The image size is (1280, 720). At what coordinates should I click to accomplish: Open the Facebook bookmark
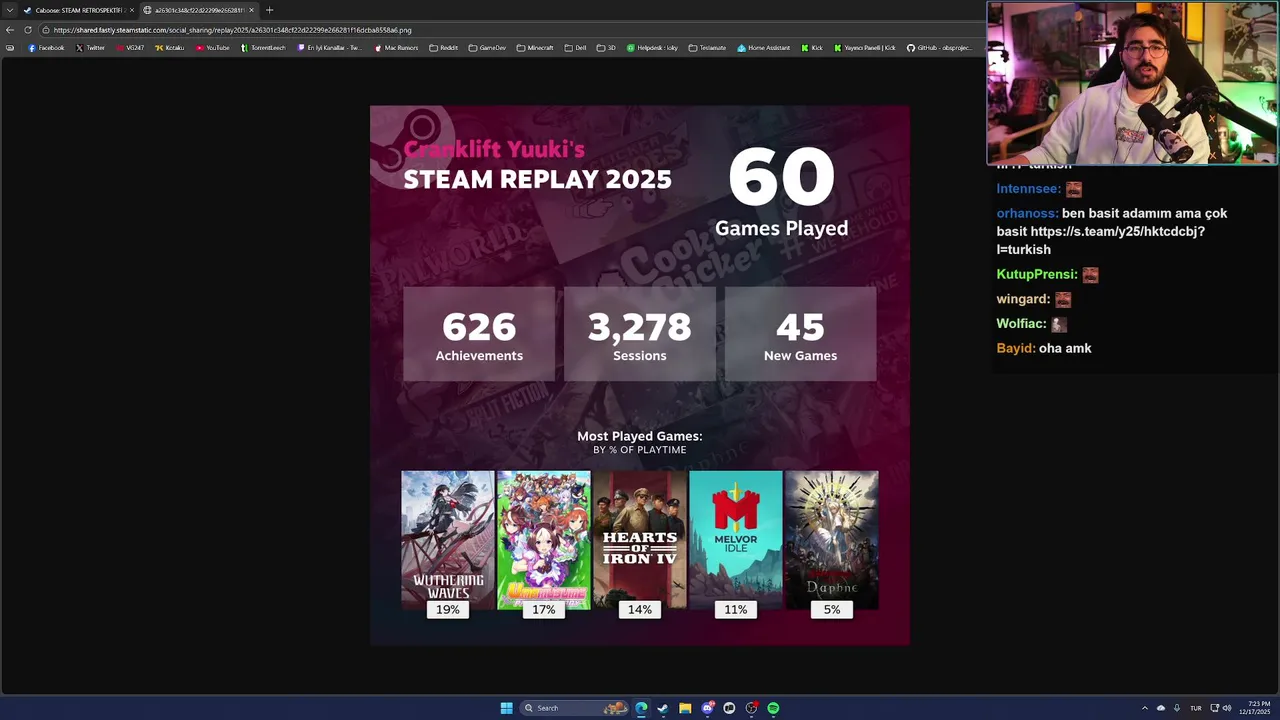coord(46,48)
